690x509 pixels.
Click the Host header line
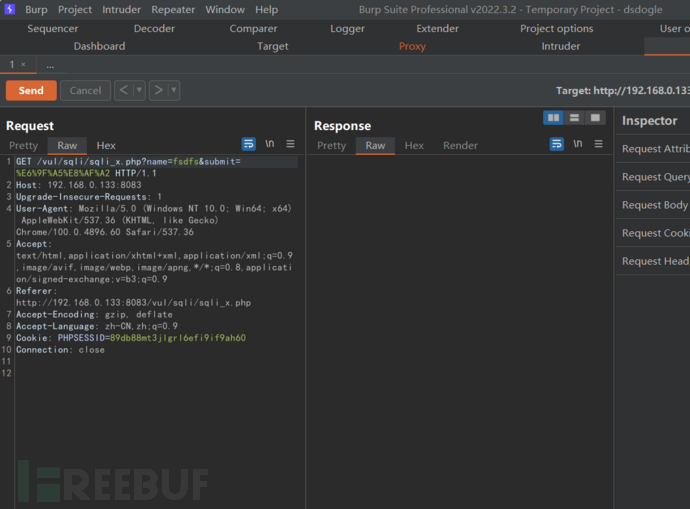tap(79, 185)
